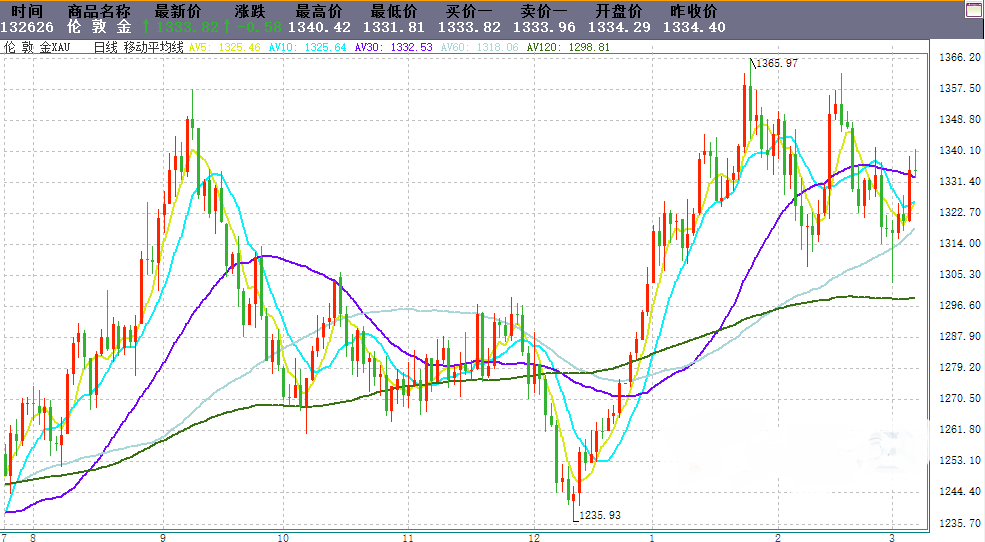Open the 移动平均线 indicator label
The height and width of the screenshot is (542, 985).
click(x=152, y=47)
